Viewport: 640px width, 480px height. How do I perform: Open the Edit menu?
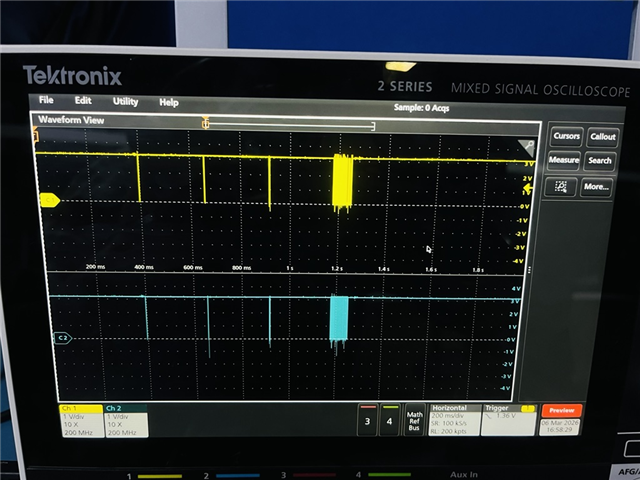(x=83, y=100)
